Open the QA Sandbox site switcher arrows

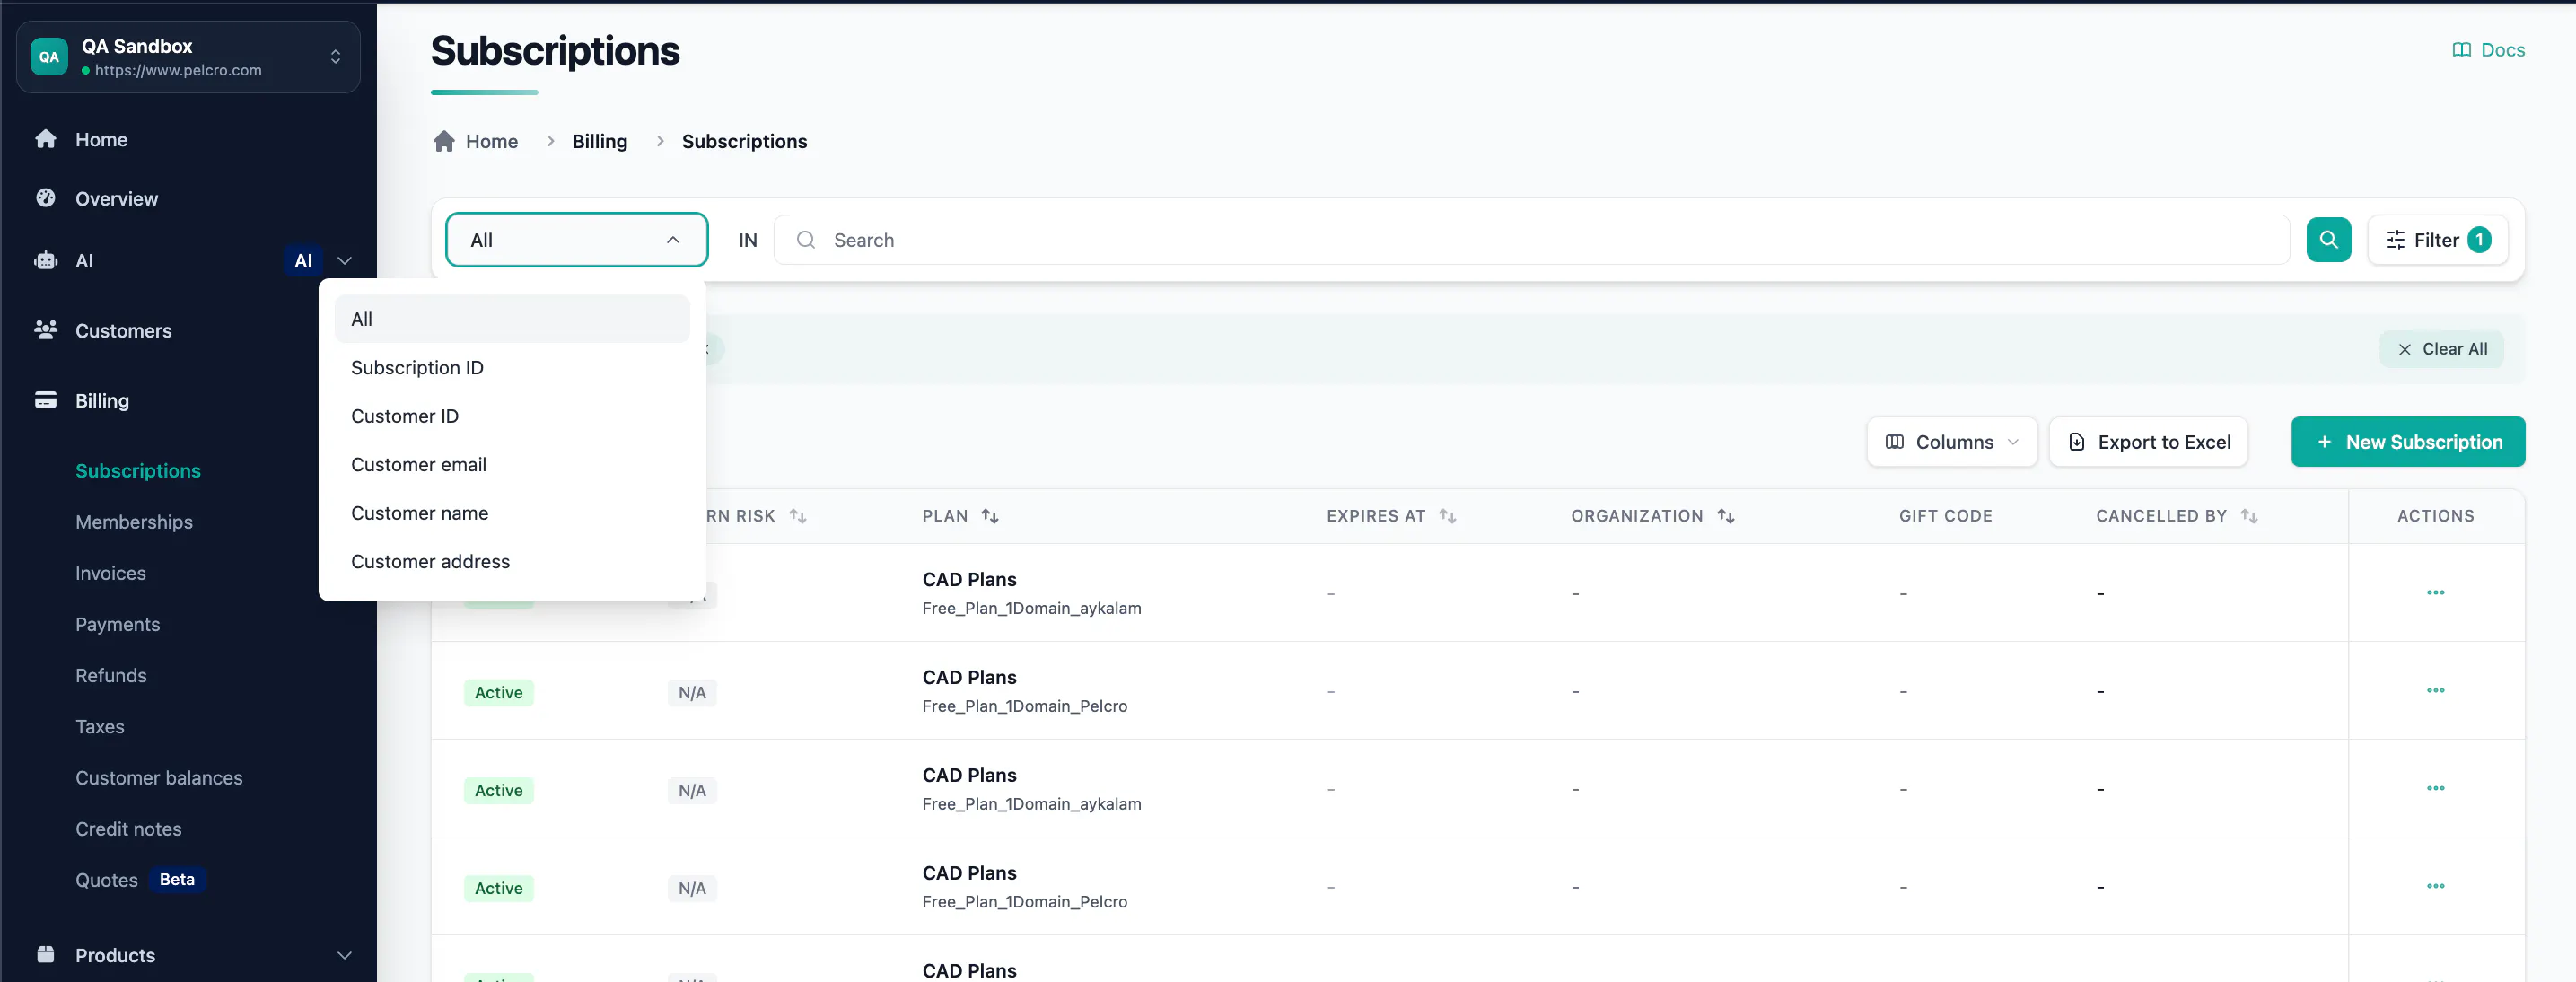336,57
